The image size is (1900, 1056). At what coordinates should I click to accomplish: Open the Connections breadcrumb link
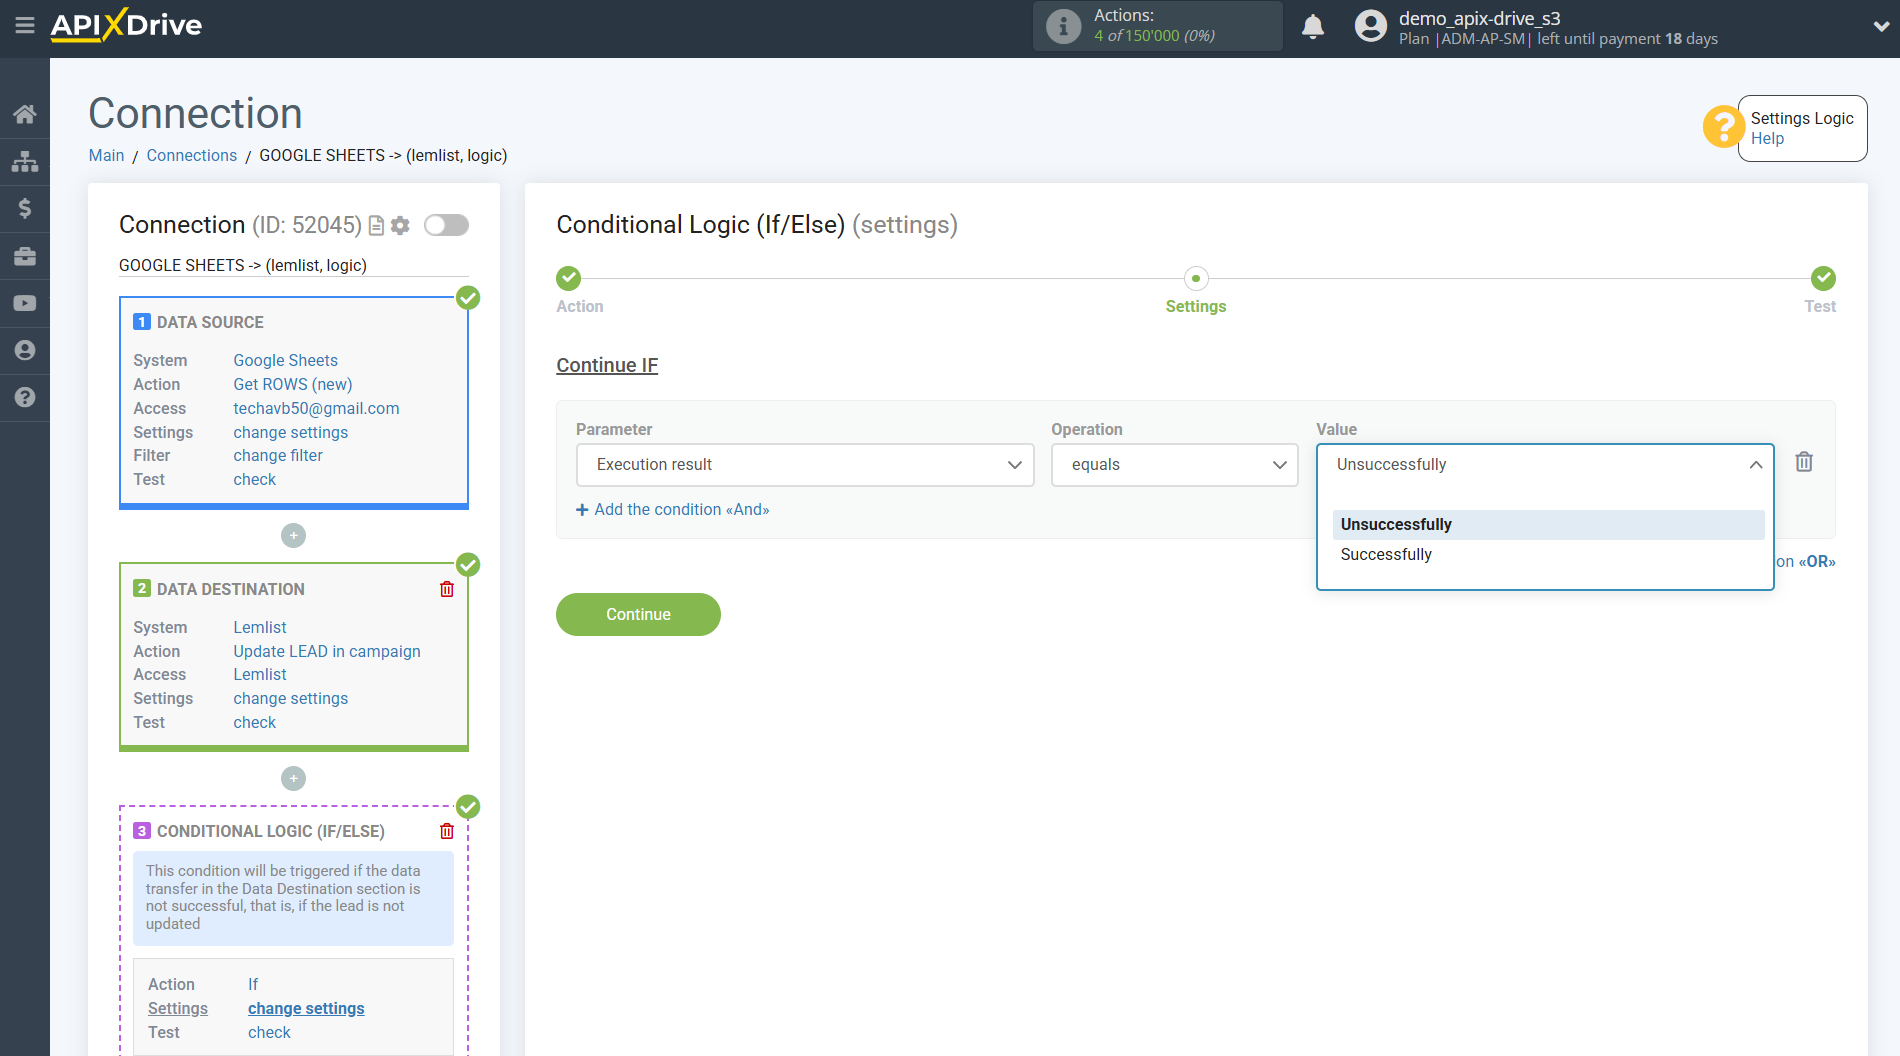click(192, 155)
